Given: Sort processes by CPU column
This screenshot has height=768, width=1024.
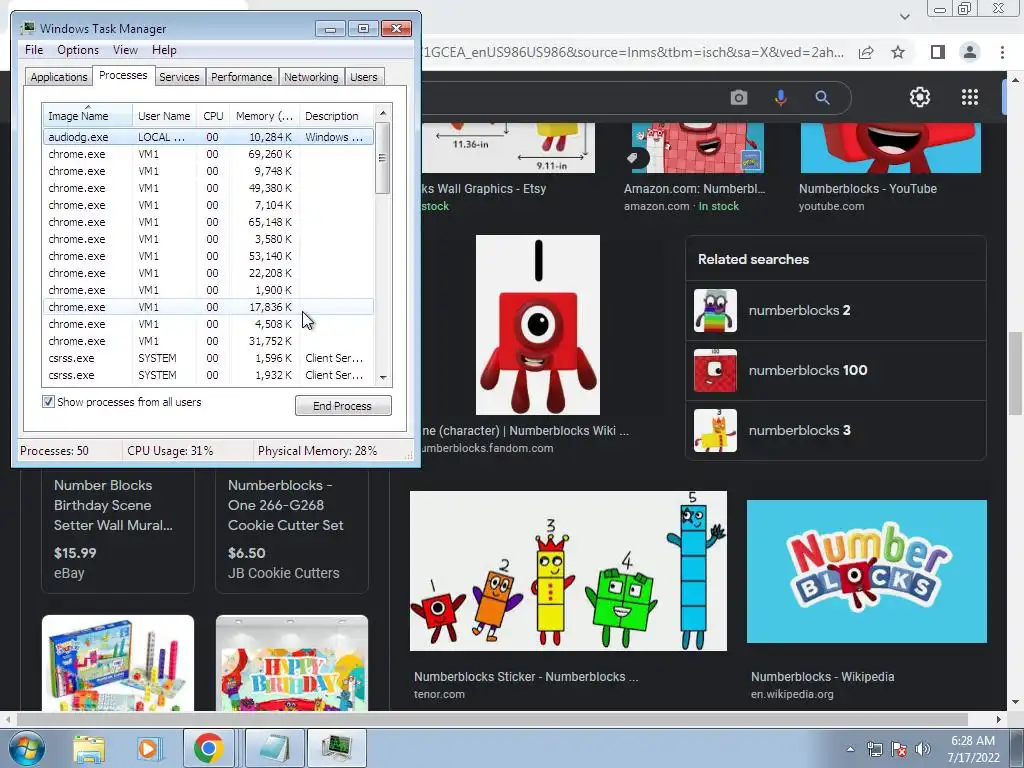Looking at the screenshot, I should (x=213, y=116).
